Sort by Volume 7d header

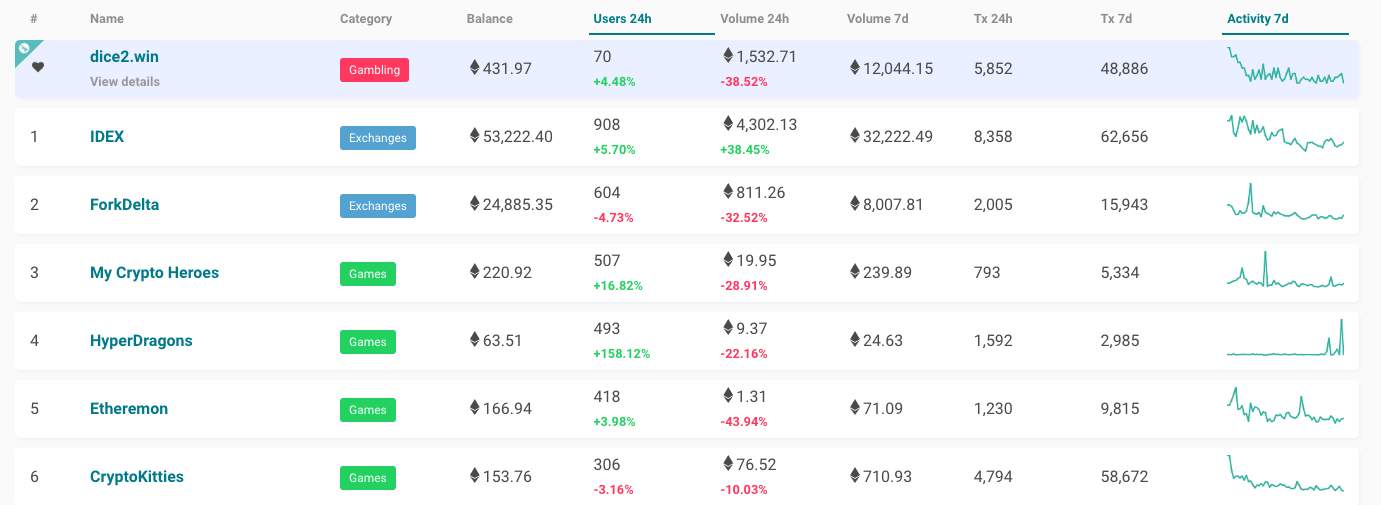(x=876, y=19)
